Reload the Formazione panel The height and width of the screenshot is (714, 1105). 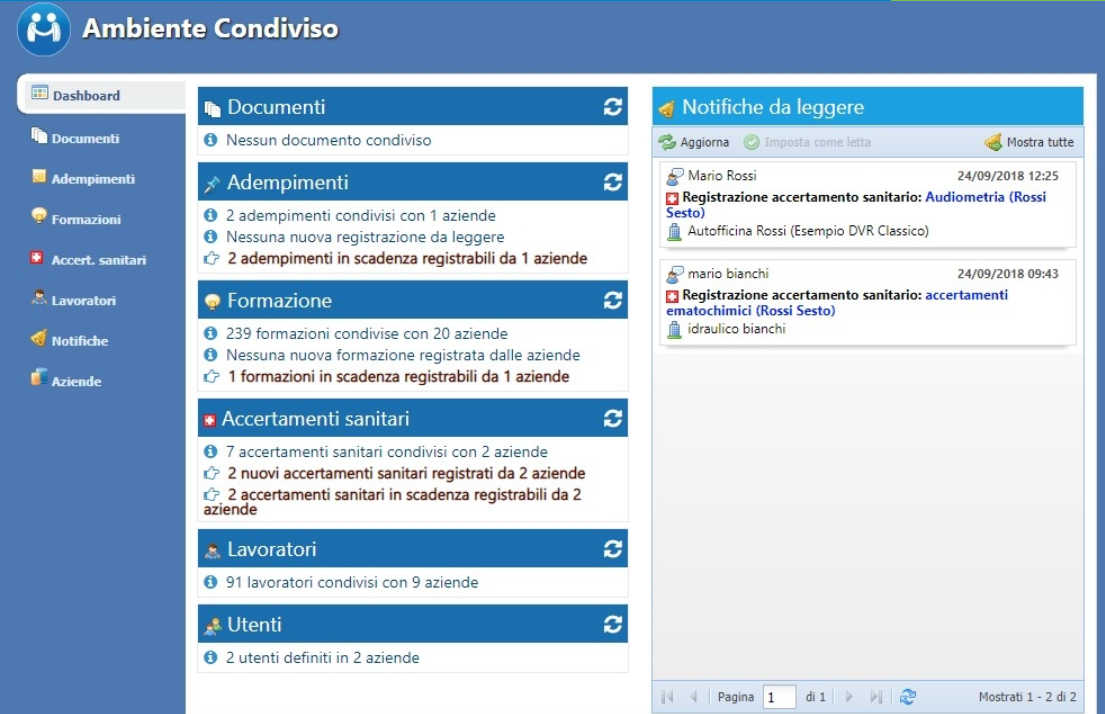point(613,300)
